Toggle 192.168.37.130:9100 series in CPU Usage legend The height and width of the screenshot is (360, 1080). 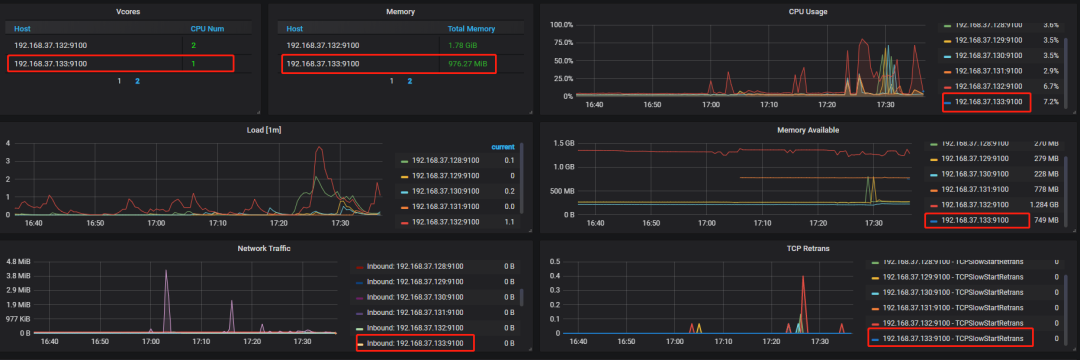coord(988,55)
